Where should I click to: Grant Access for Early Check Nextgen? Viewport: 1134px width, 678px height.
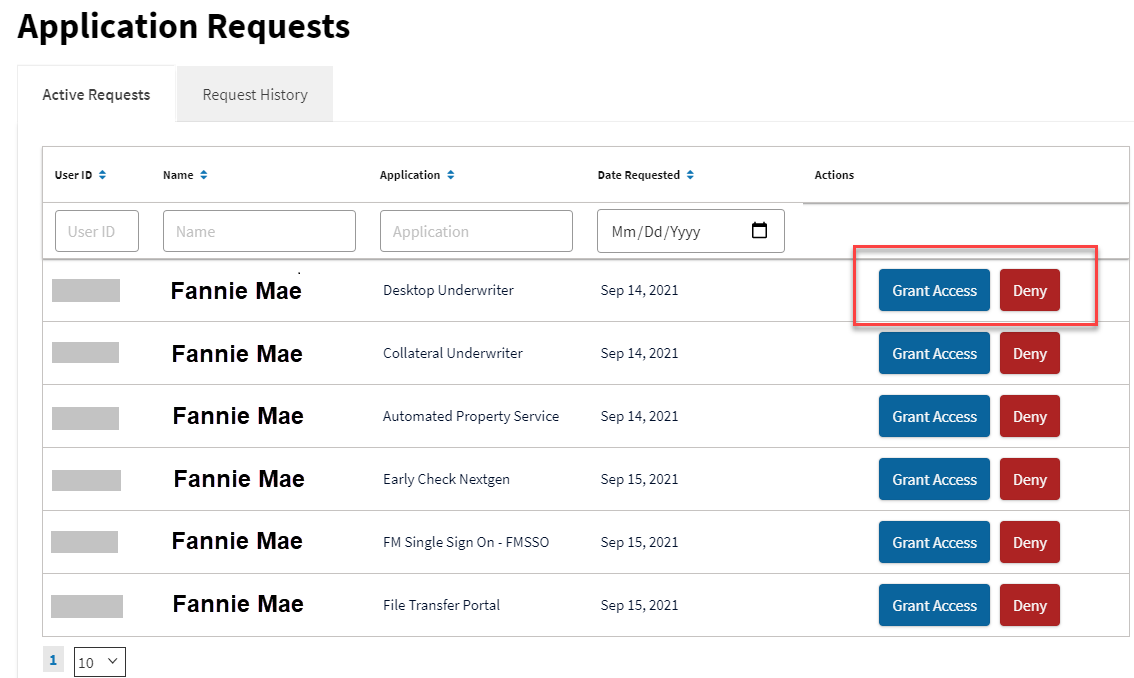[934, 479]
